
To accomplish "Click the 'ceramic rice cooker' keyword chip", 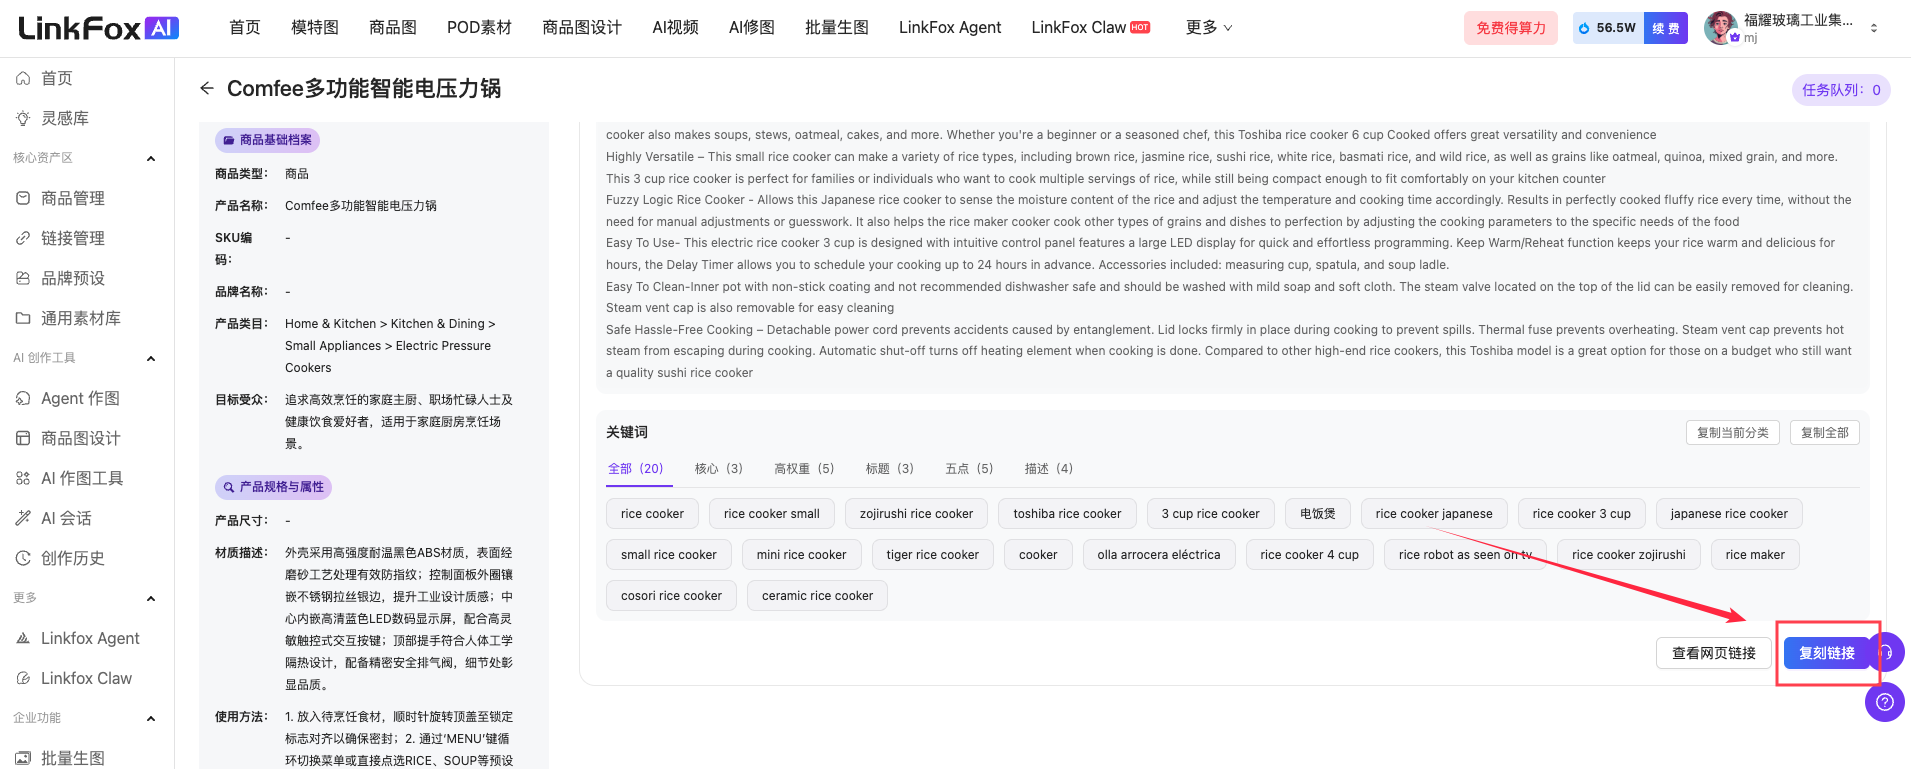I will coord(817,596).
